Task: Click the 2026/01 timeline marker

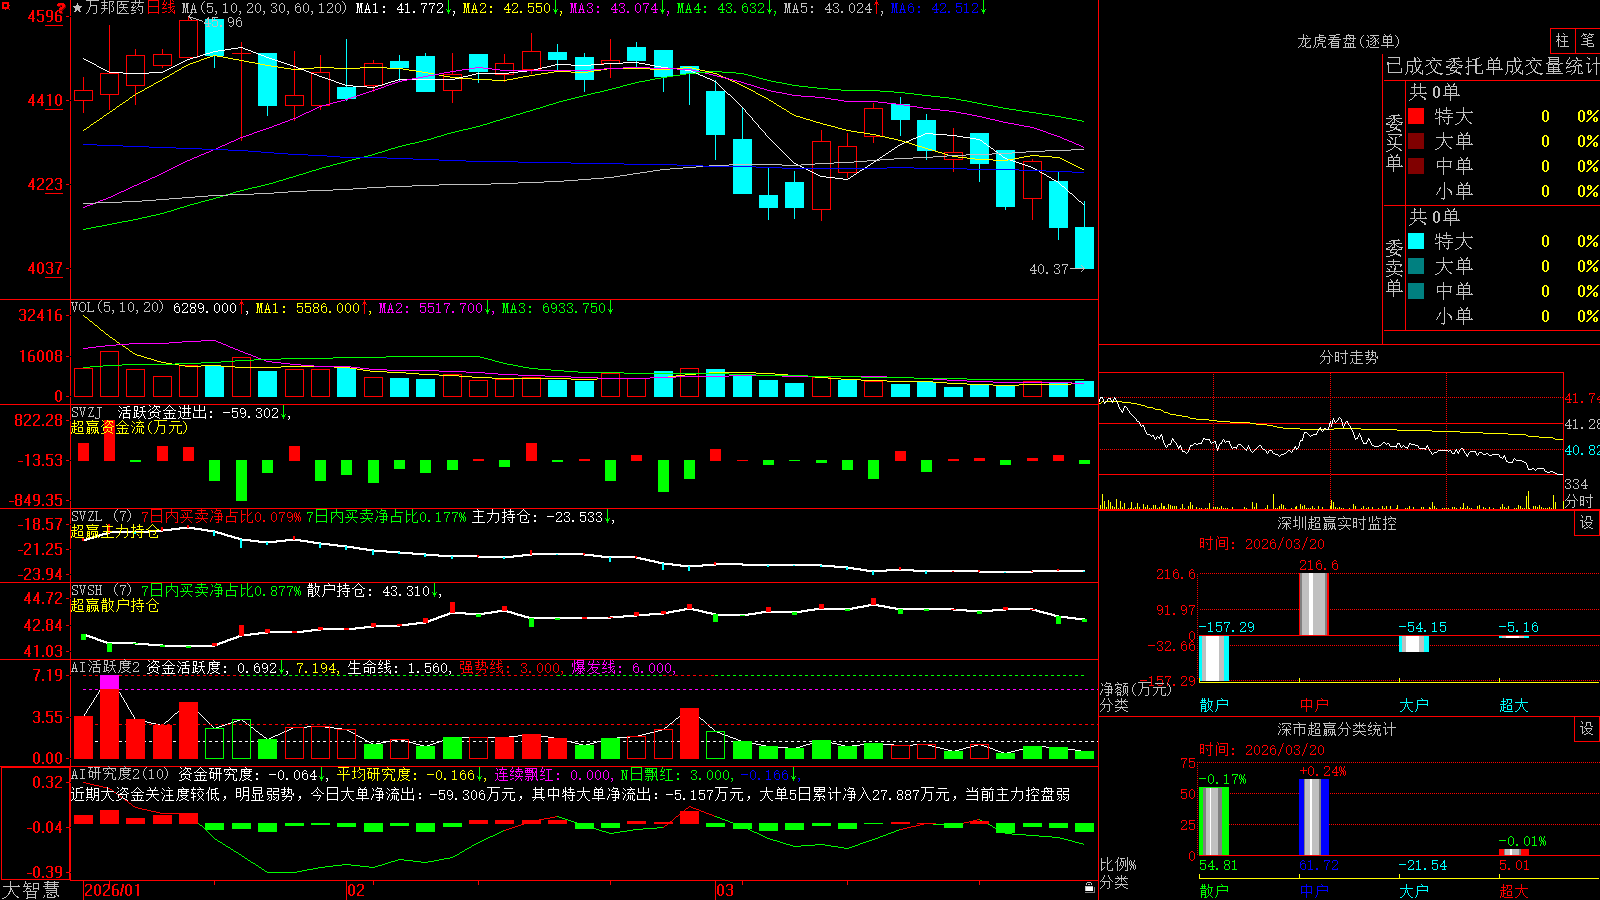Action: (113, 890)
